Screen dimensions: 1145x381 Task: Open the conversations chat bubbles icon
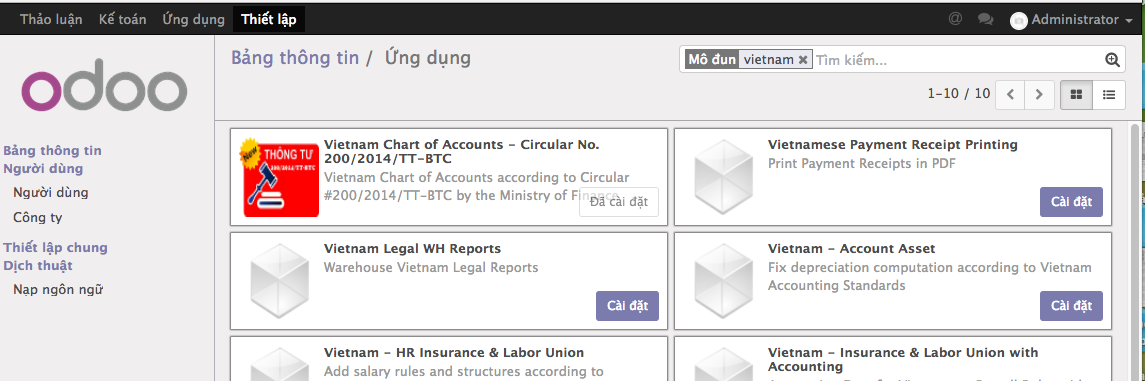[x=985, y=19]
